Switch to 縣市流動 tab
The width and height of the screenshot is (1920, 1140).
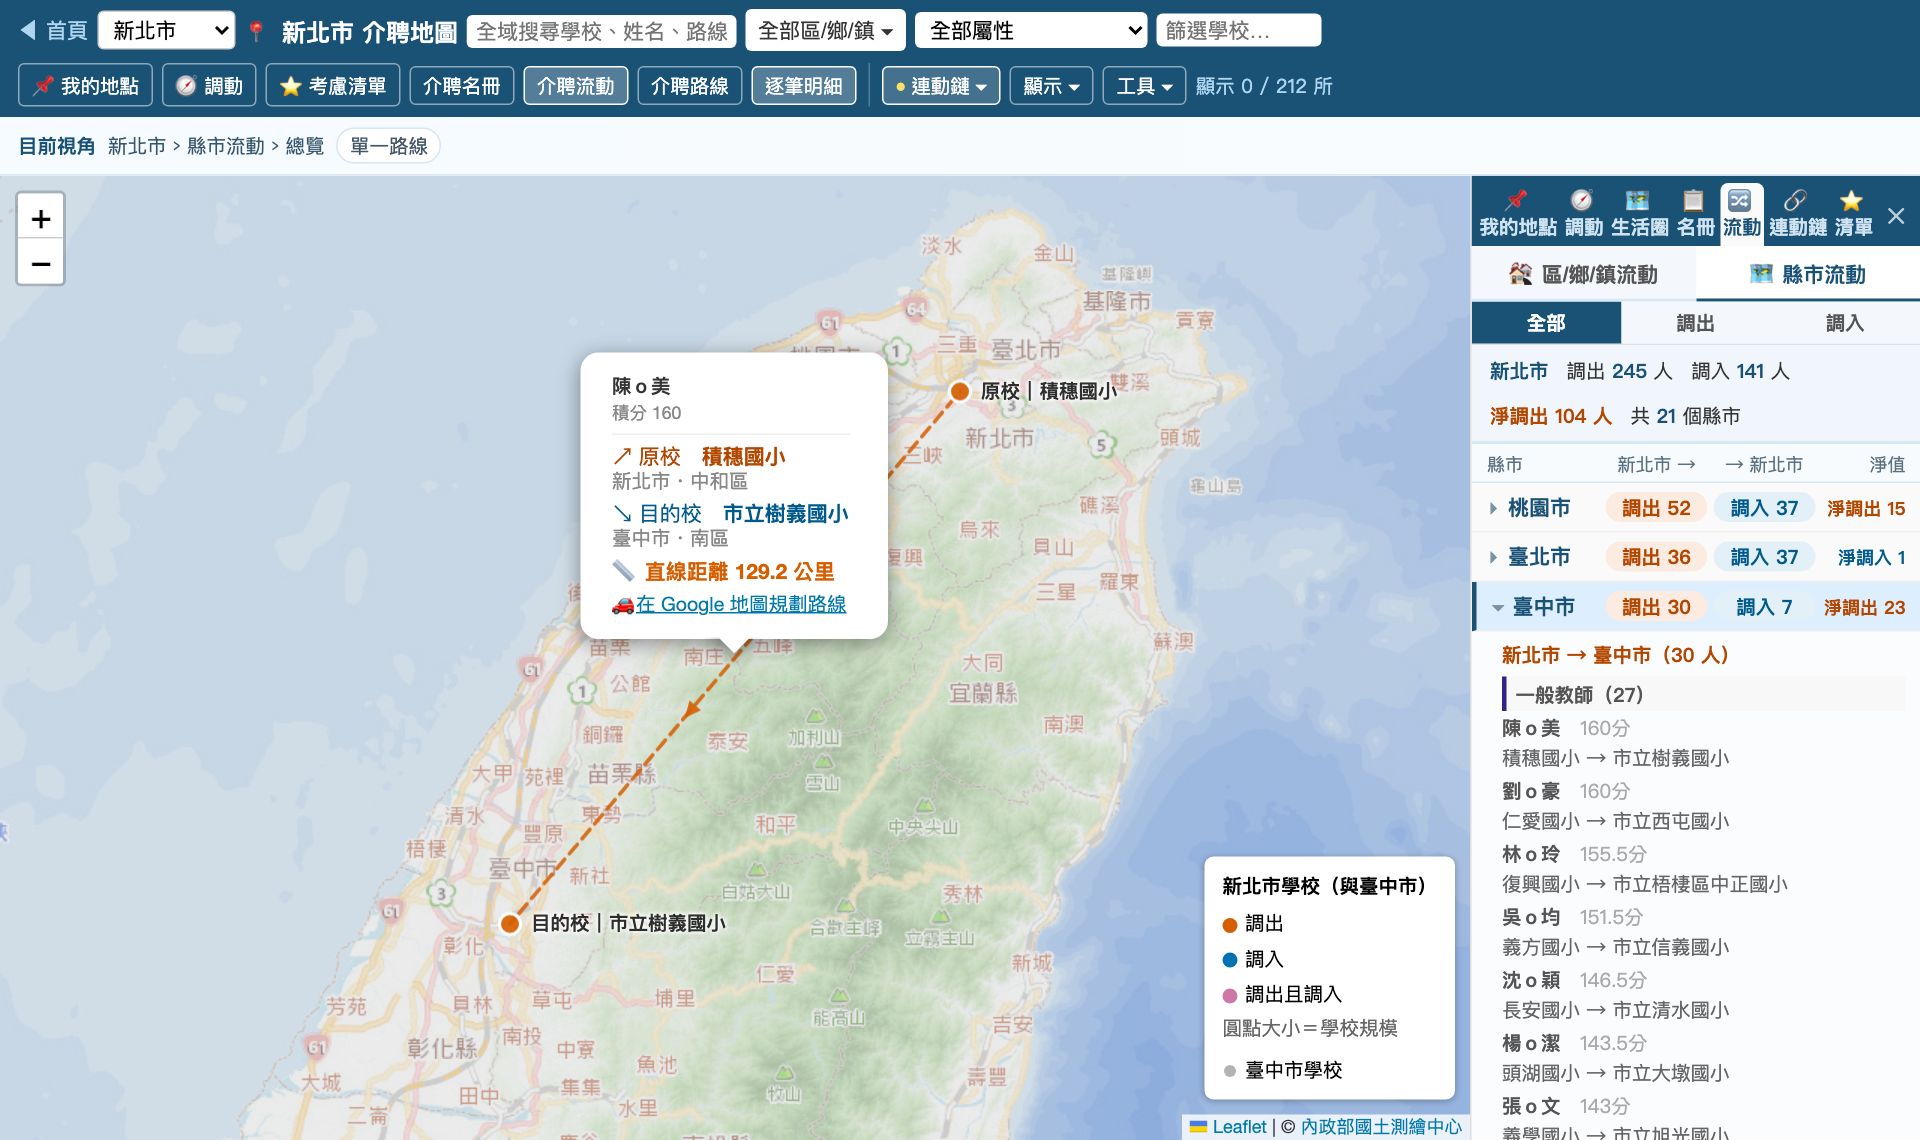1808,274
